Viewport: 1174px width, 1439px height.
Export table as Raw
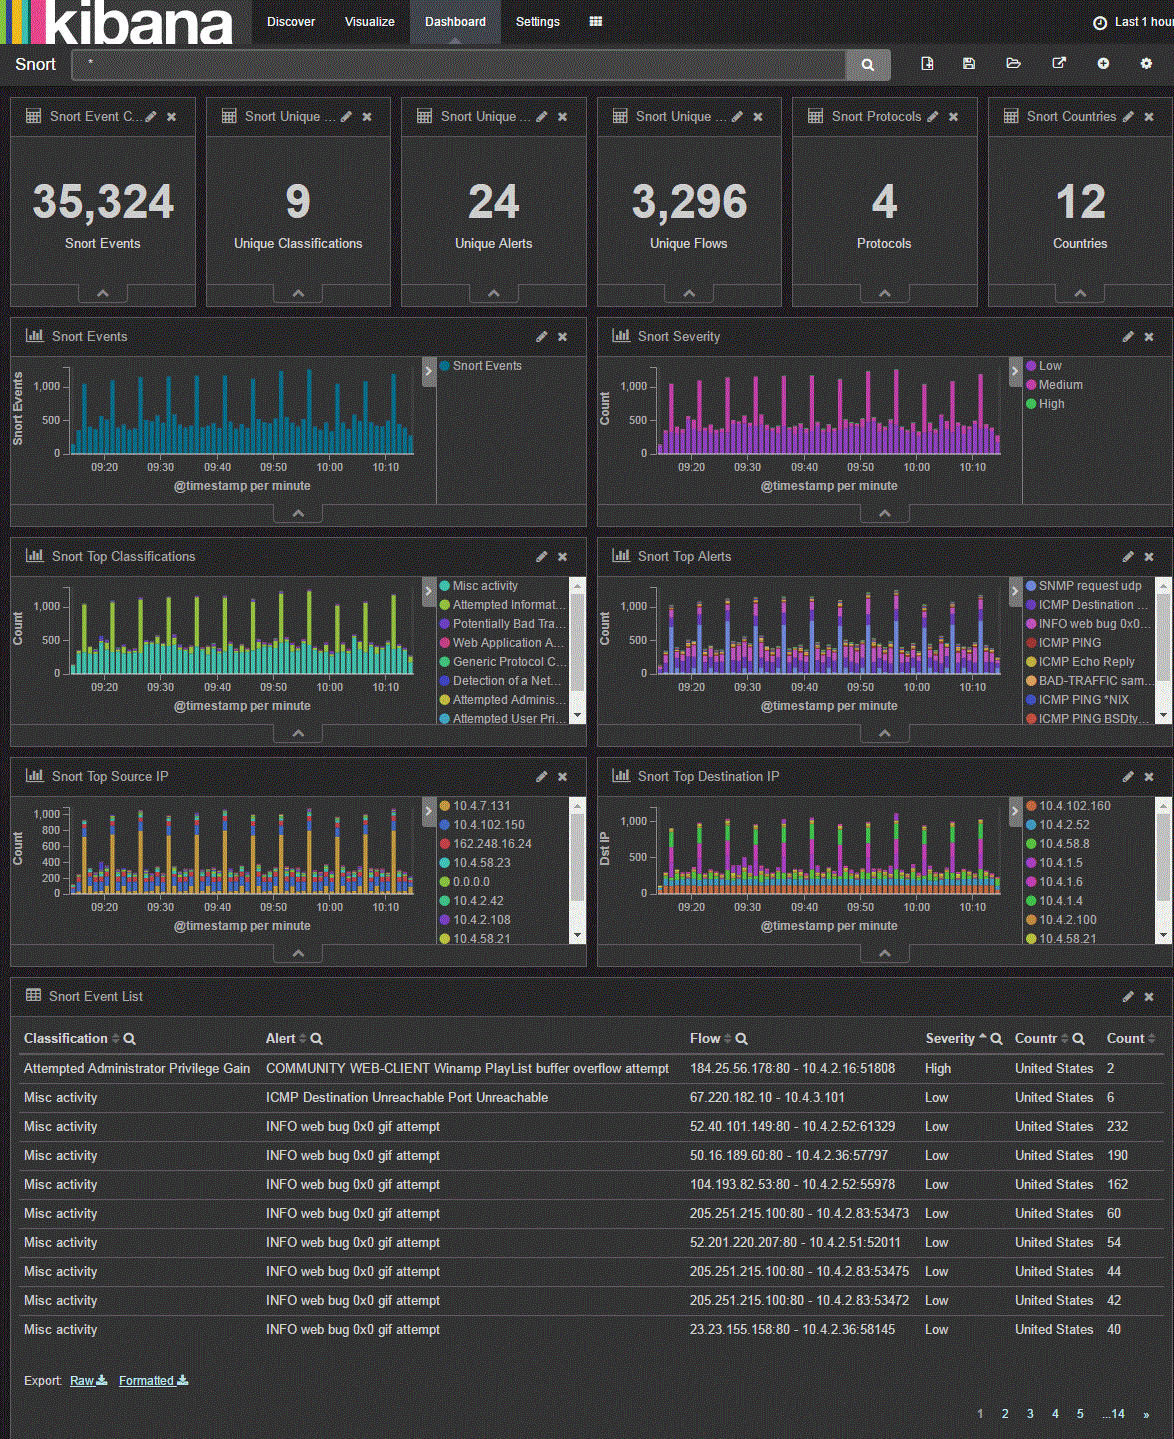pos(88,1381)
